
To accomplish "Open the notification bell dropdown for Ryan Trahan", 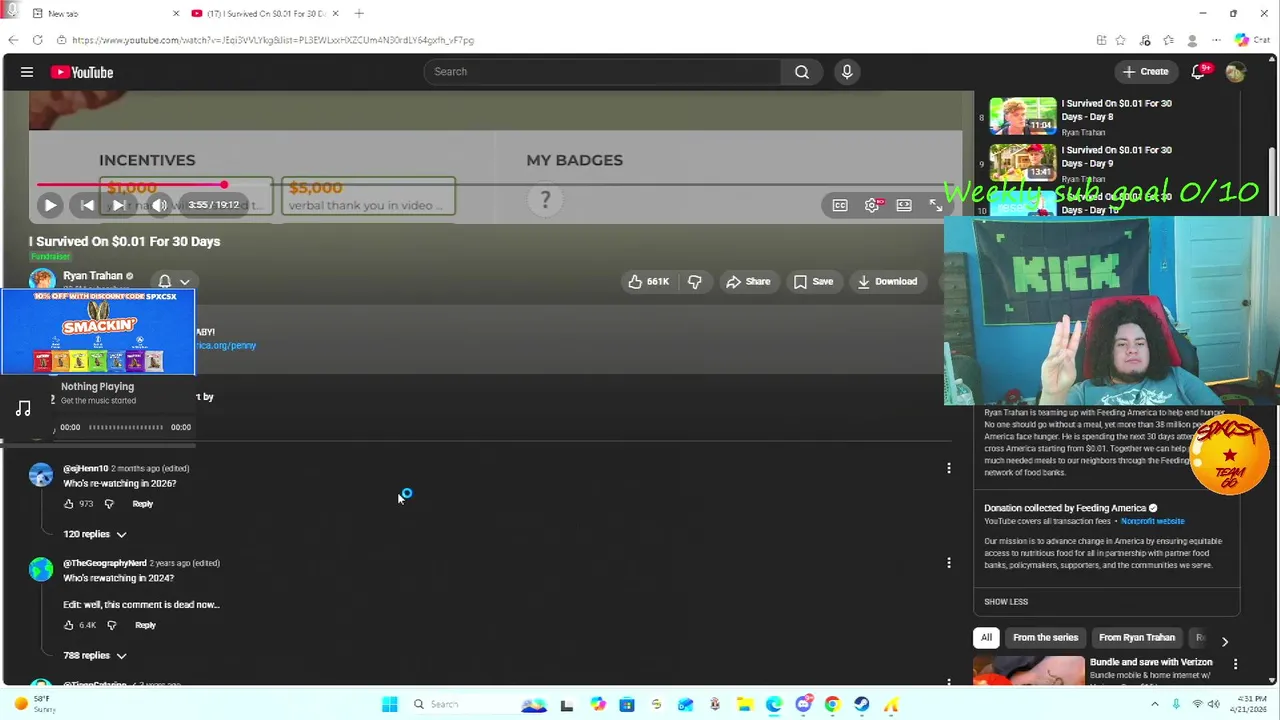I will tap(174, 282).
